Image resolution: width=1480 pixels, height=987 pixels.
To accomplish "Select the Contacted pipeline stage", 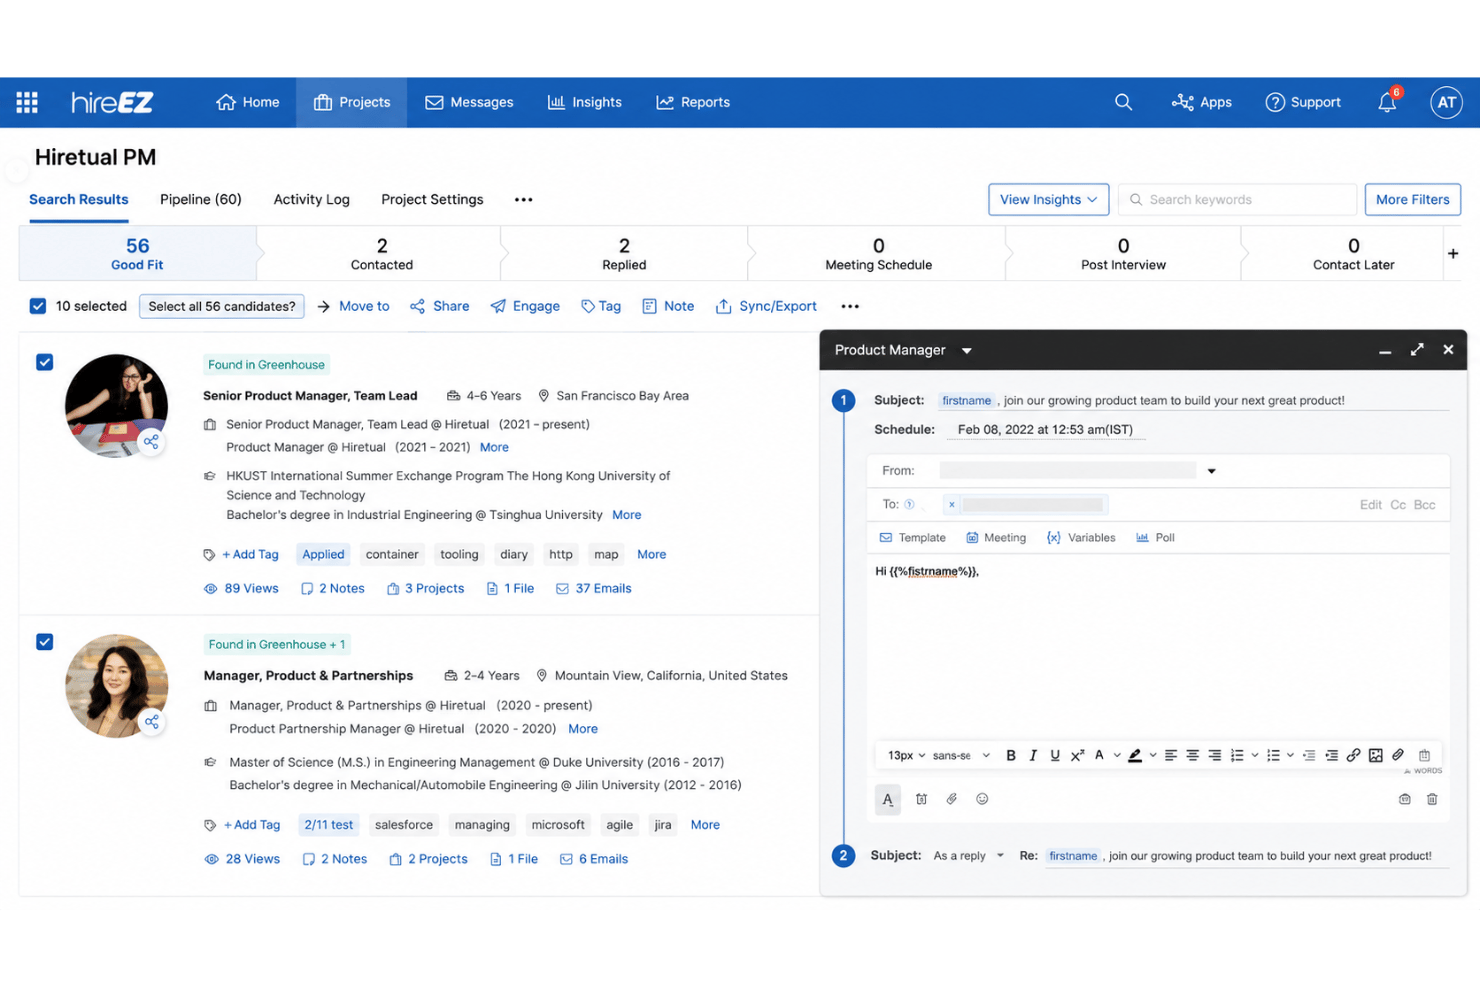I will point(381,253).
